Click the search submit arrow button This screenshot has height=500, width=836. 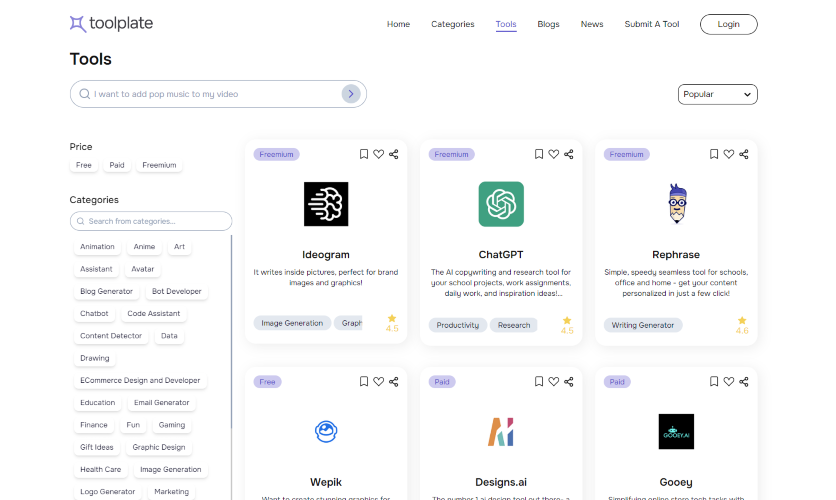350,94
